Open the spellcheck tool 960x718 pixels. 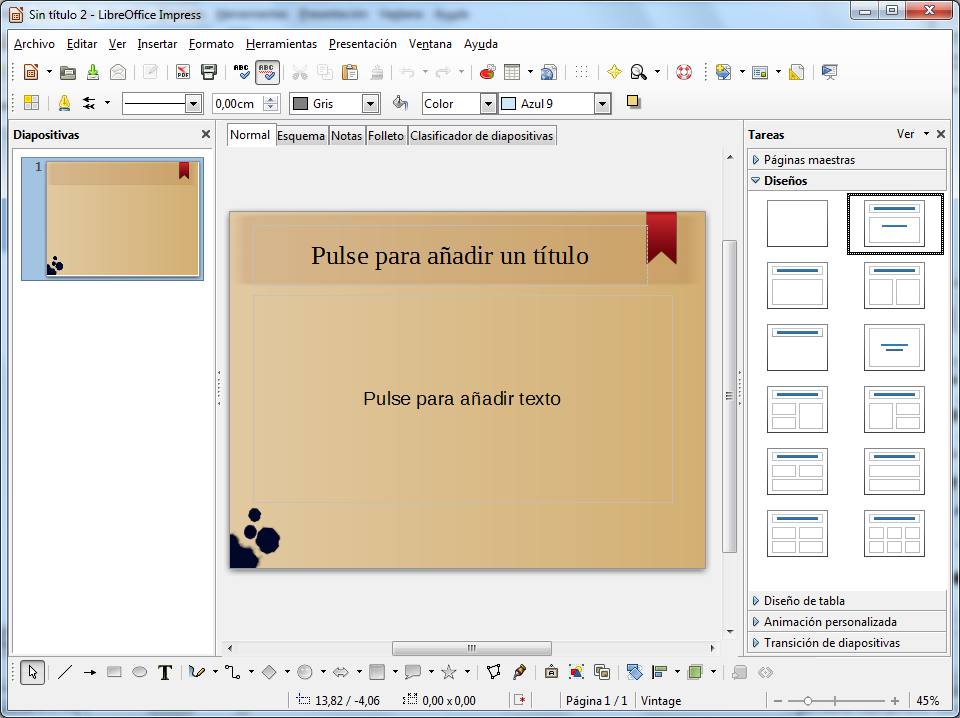241,72
